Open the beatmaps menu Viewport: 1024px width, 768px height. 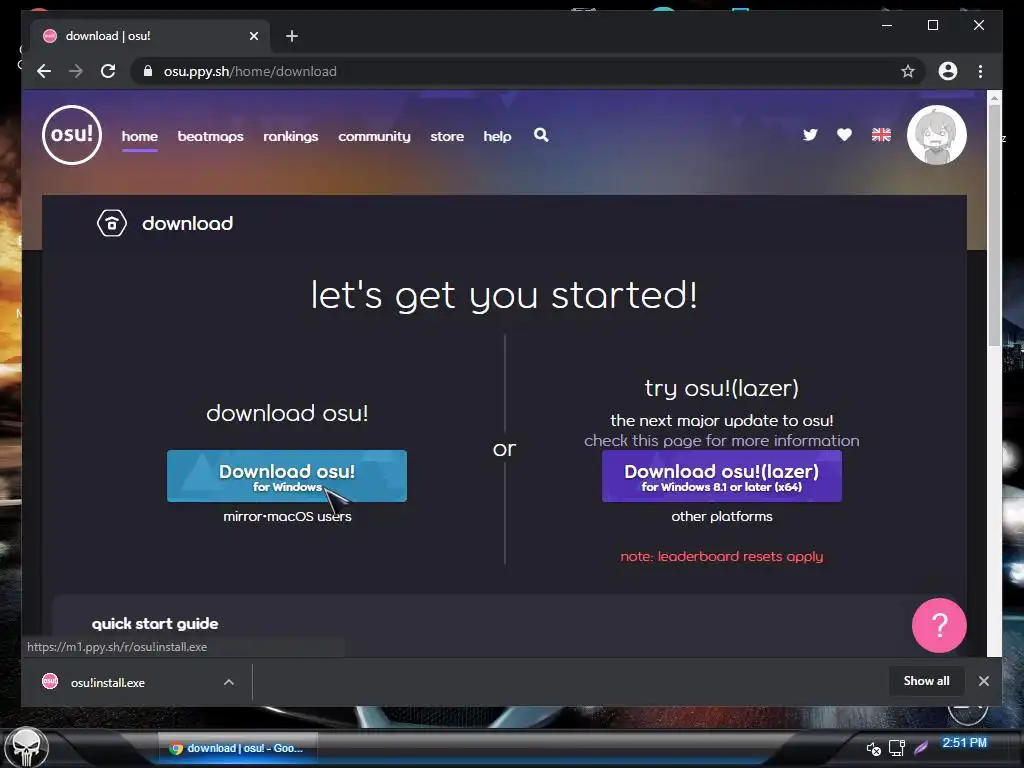pos(210,136)
